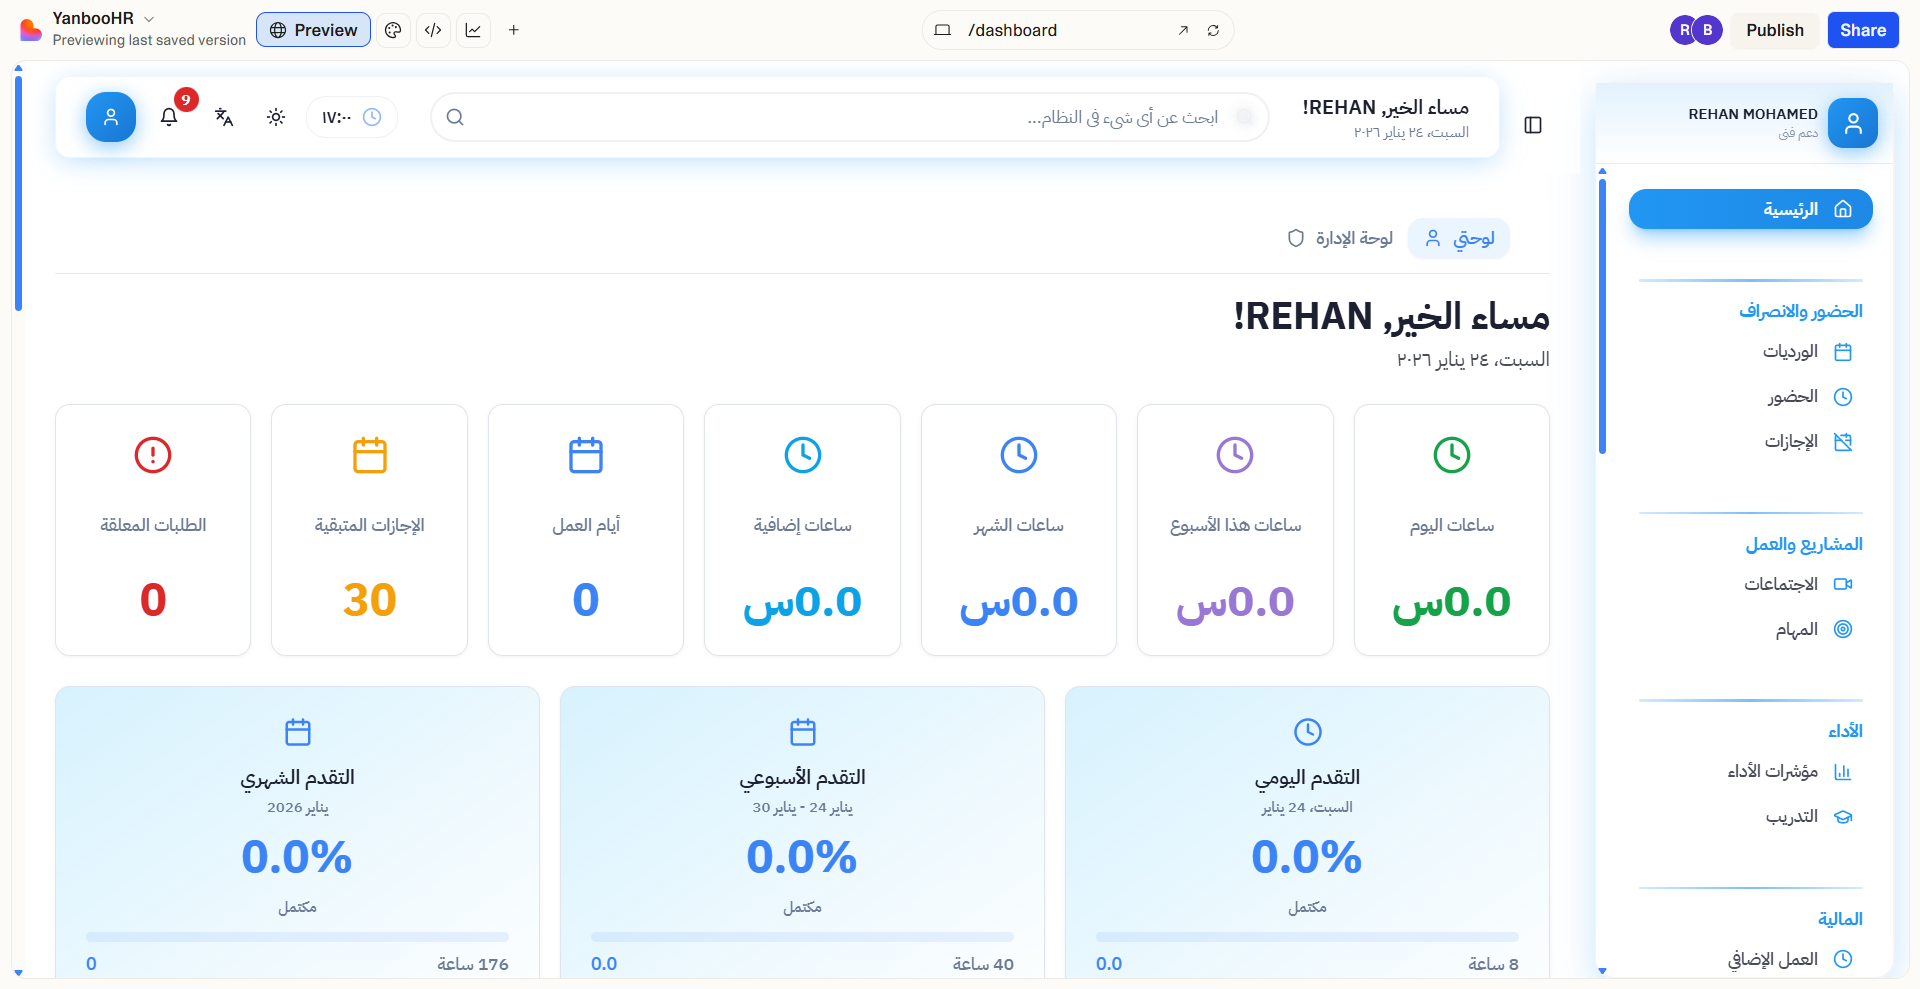1920x989 pixels.
Task: Toggle light/dark theme sun icon
Action: tap(276, 117)
